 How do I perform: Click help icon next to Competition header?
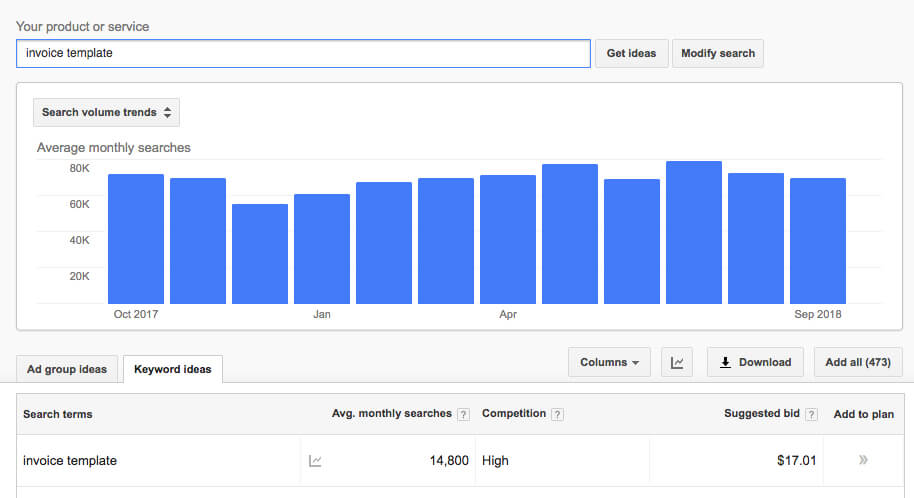557,414
